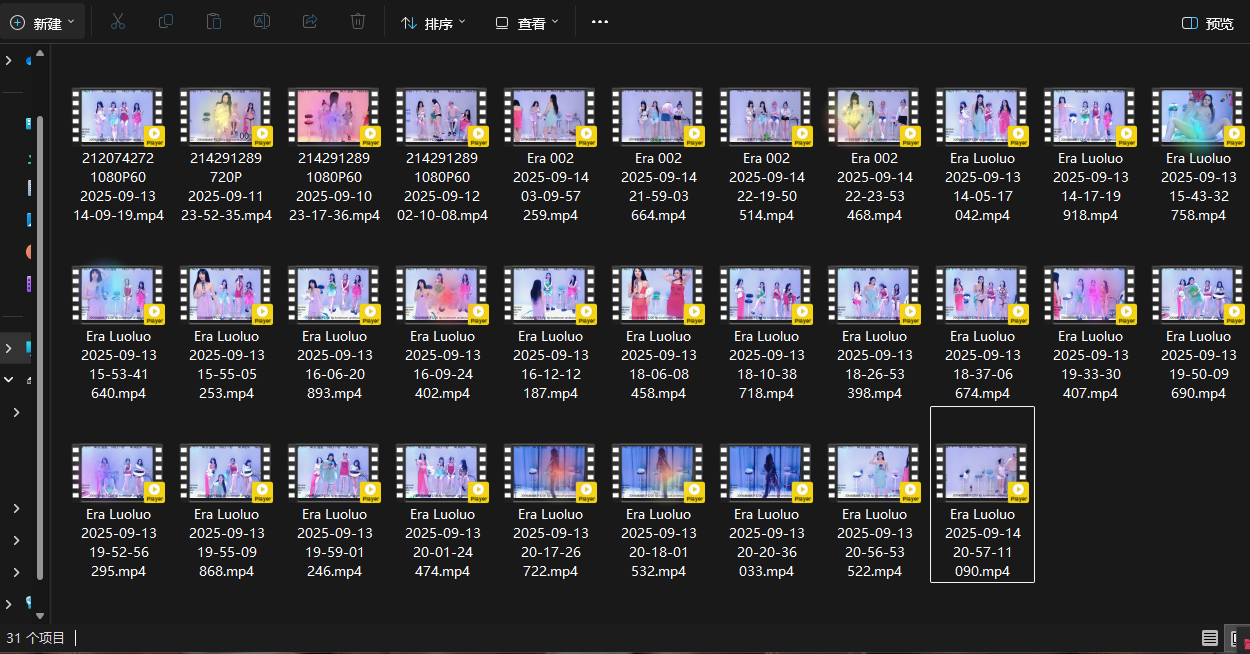Select Era 002 03-09-57 259.mp4 file
The width and height of the screenshot is (1250, 654).
549,155
